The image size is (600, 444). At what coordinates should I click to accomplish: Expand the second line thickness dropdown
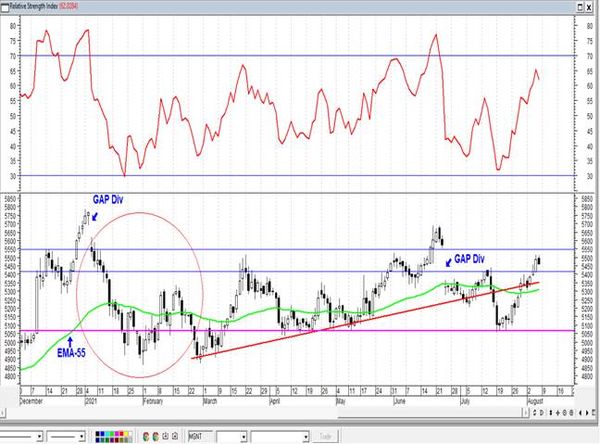coord(82,436)
